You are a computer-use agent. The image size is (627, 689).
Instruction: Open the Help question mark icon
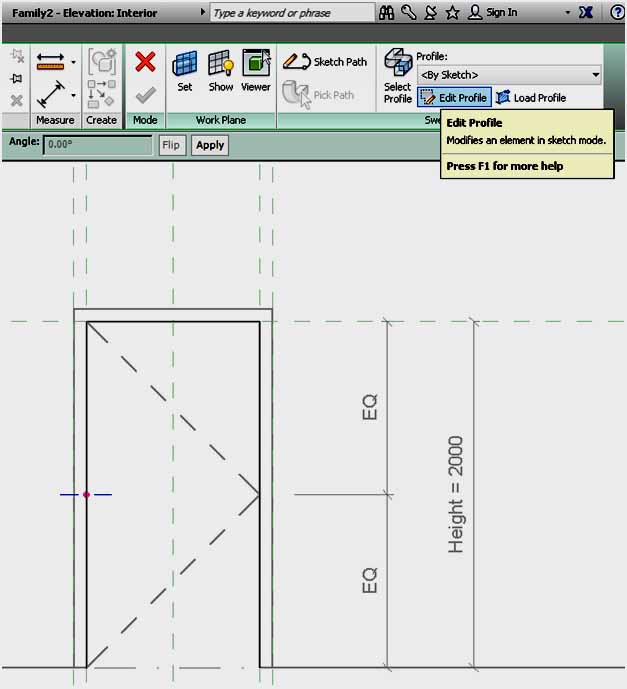point(618,12)
